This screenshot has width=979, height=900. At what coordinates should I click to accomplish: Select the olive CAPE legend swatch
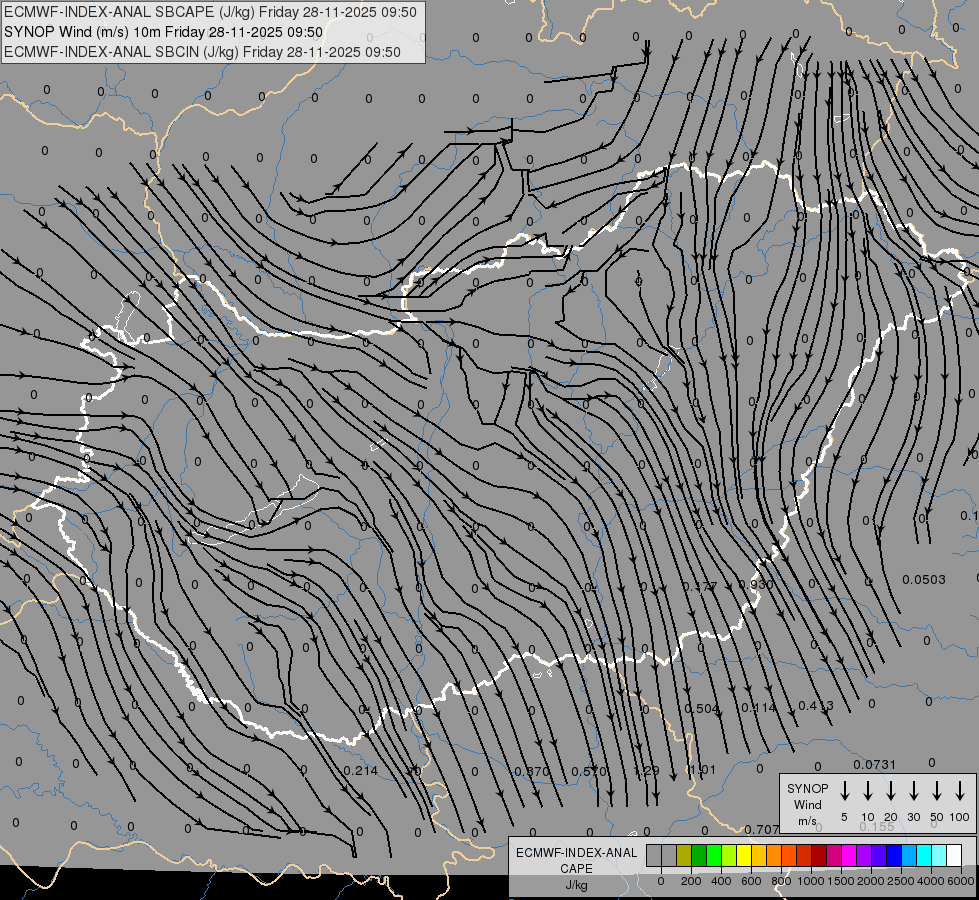click(684, 856)
